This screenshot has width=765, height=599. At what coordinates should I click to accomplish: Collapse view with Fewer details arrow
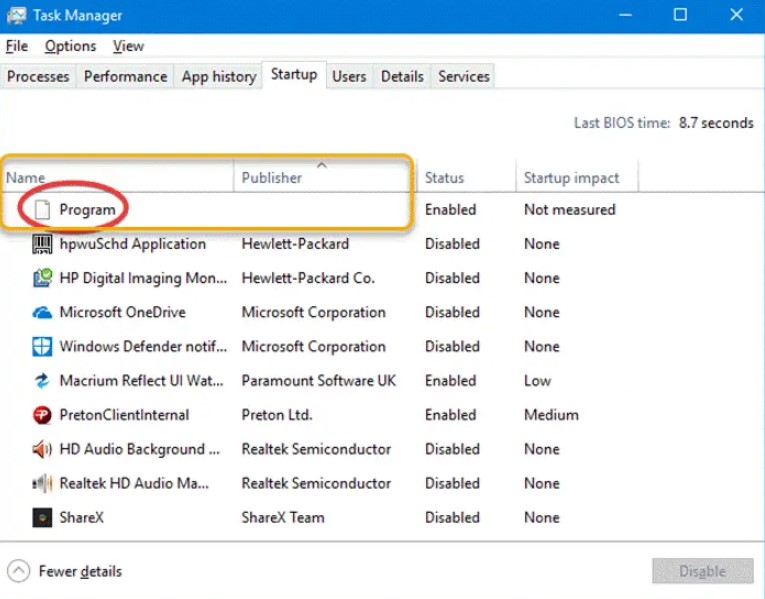[19, 571]
